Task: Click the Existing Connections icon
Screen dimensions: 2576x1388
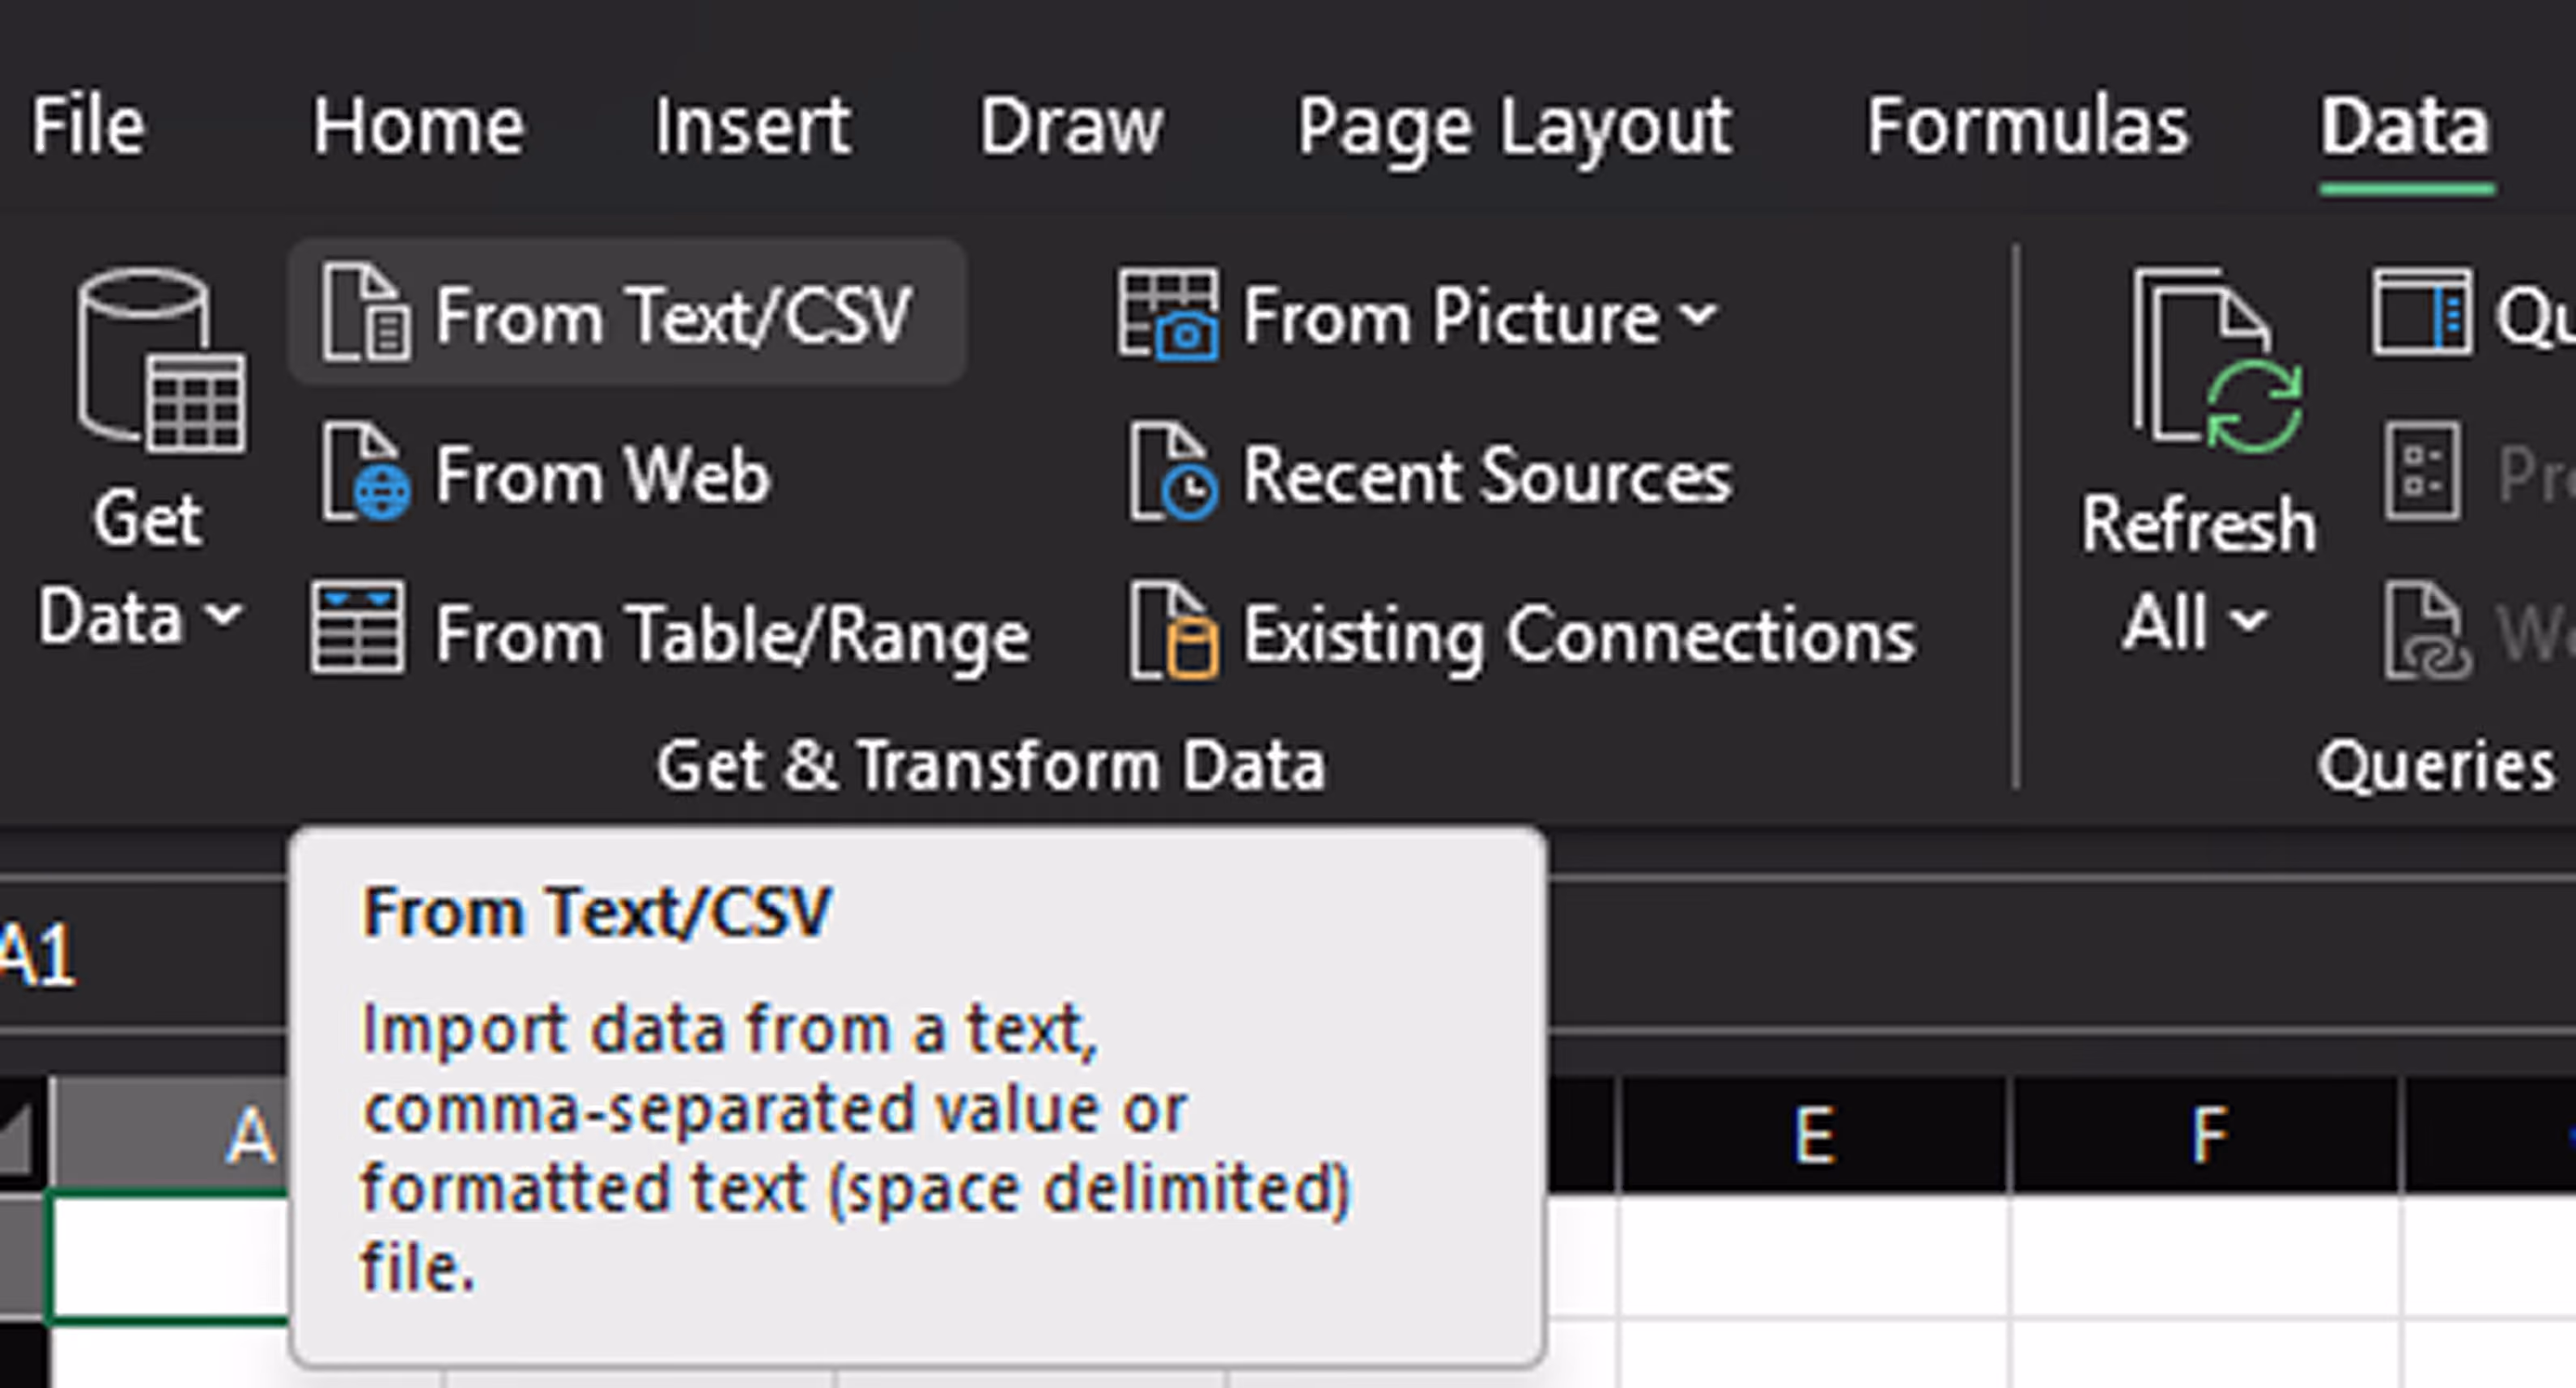Action: 1173,631
